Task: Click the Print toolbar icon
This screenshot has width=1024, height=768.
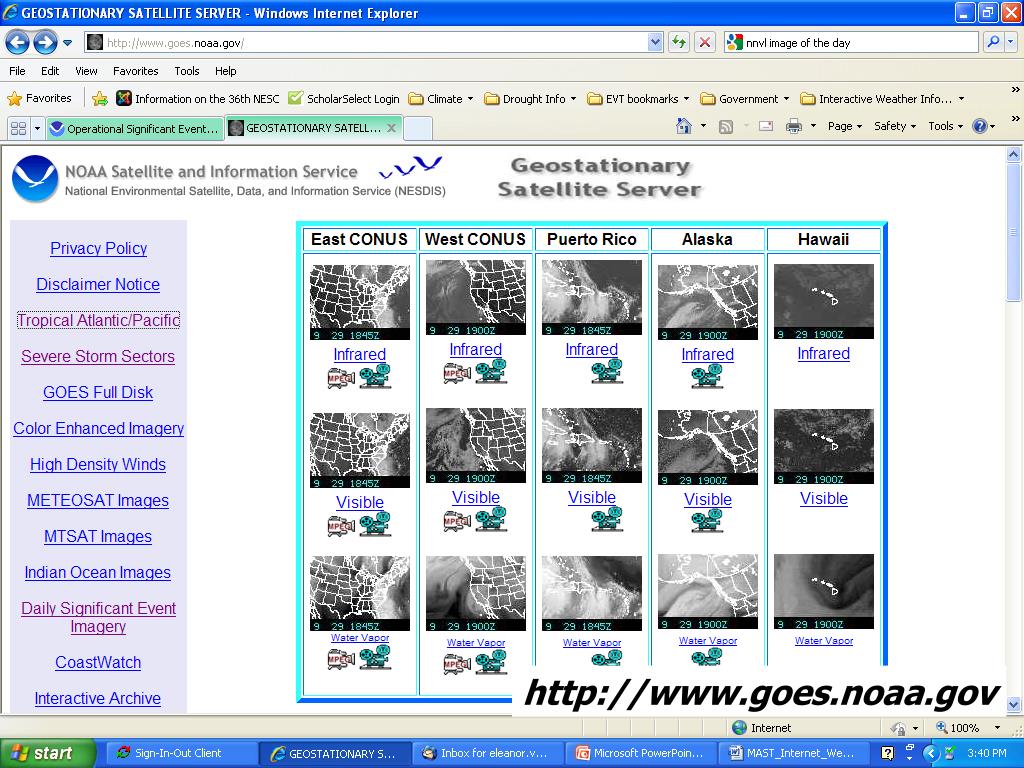Action: click(793, 126)
